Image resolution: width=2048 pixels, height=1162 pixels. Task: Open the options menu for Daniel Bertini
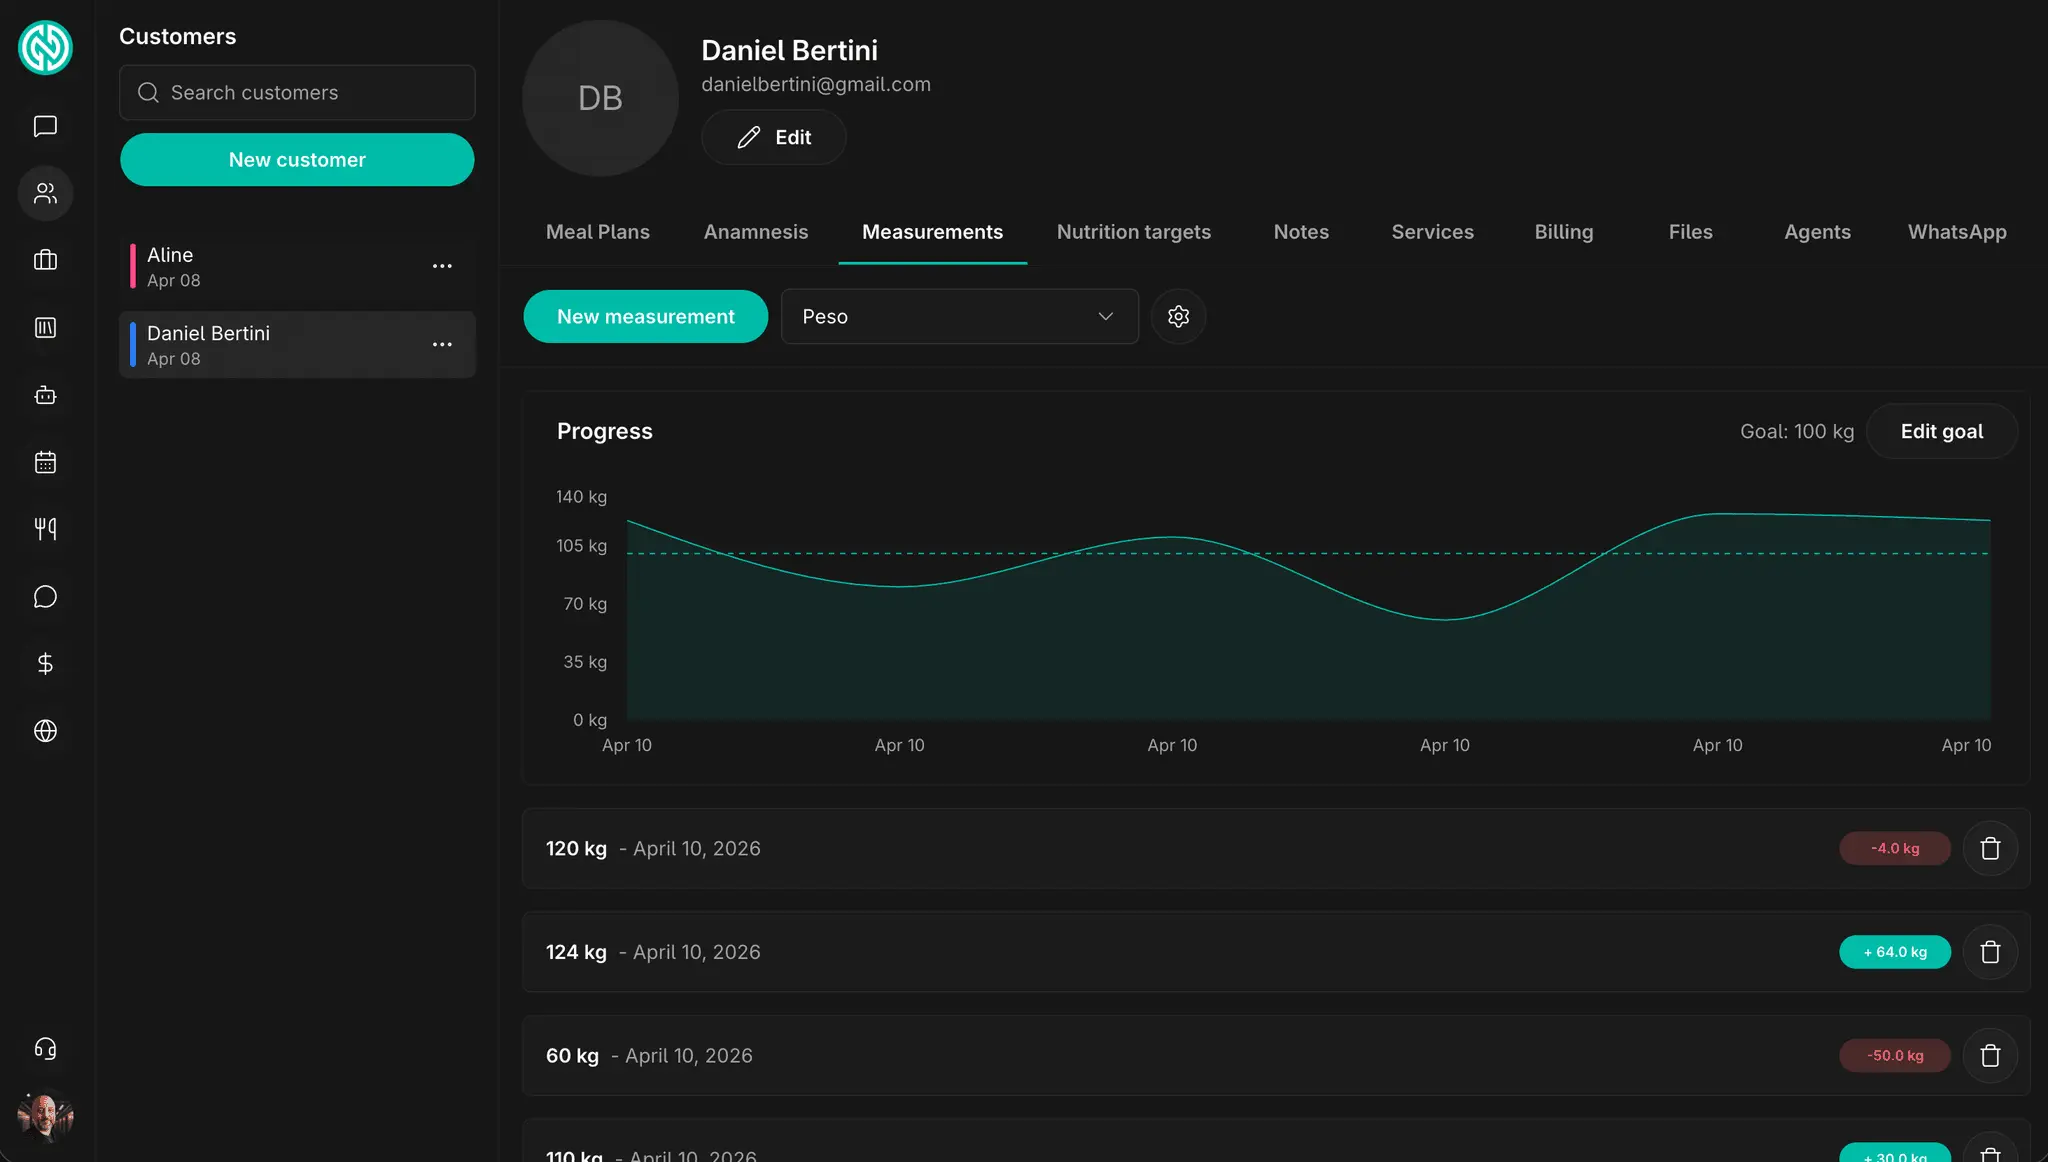442,344
